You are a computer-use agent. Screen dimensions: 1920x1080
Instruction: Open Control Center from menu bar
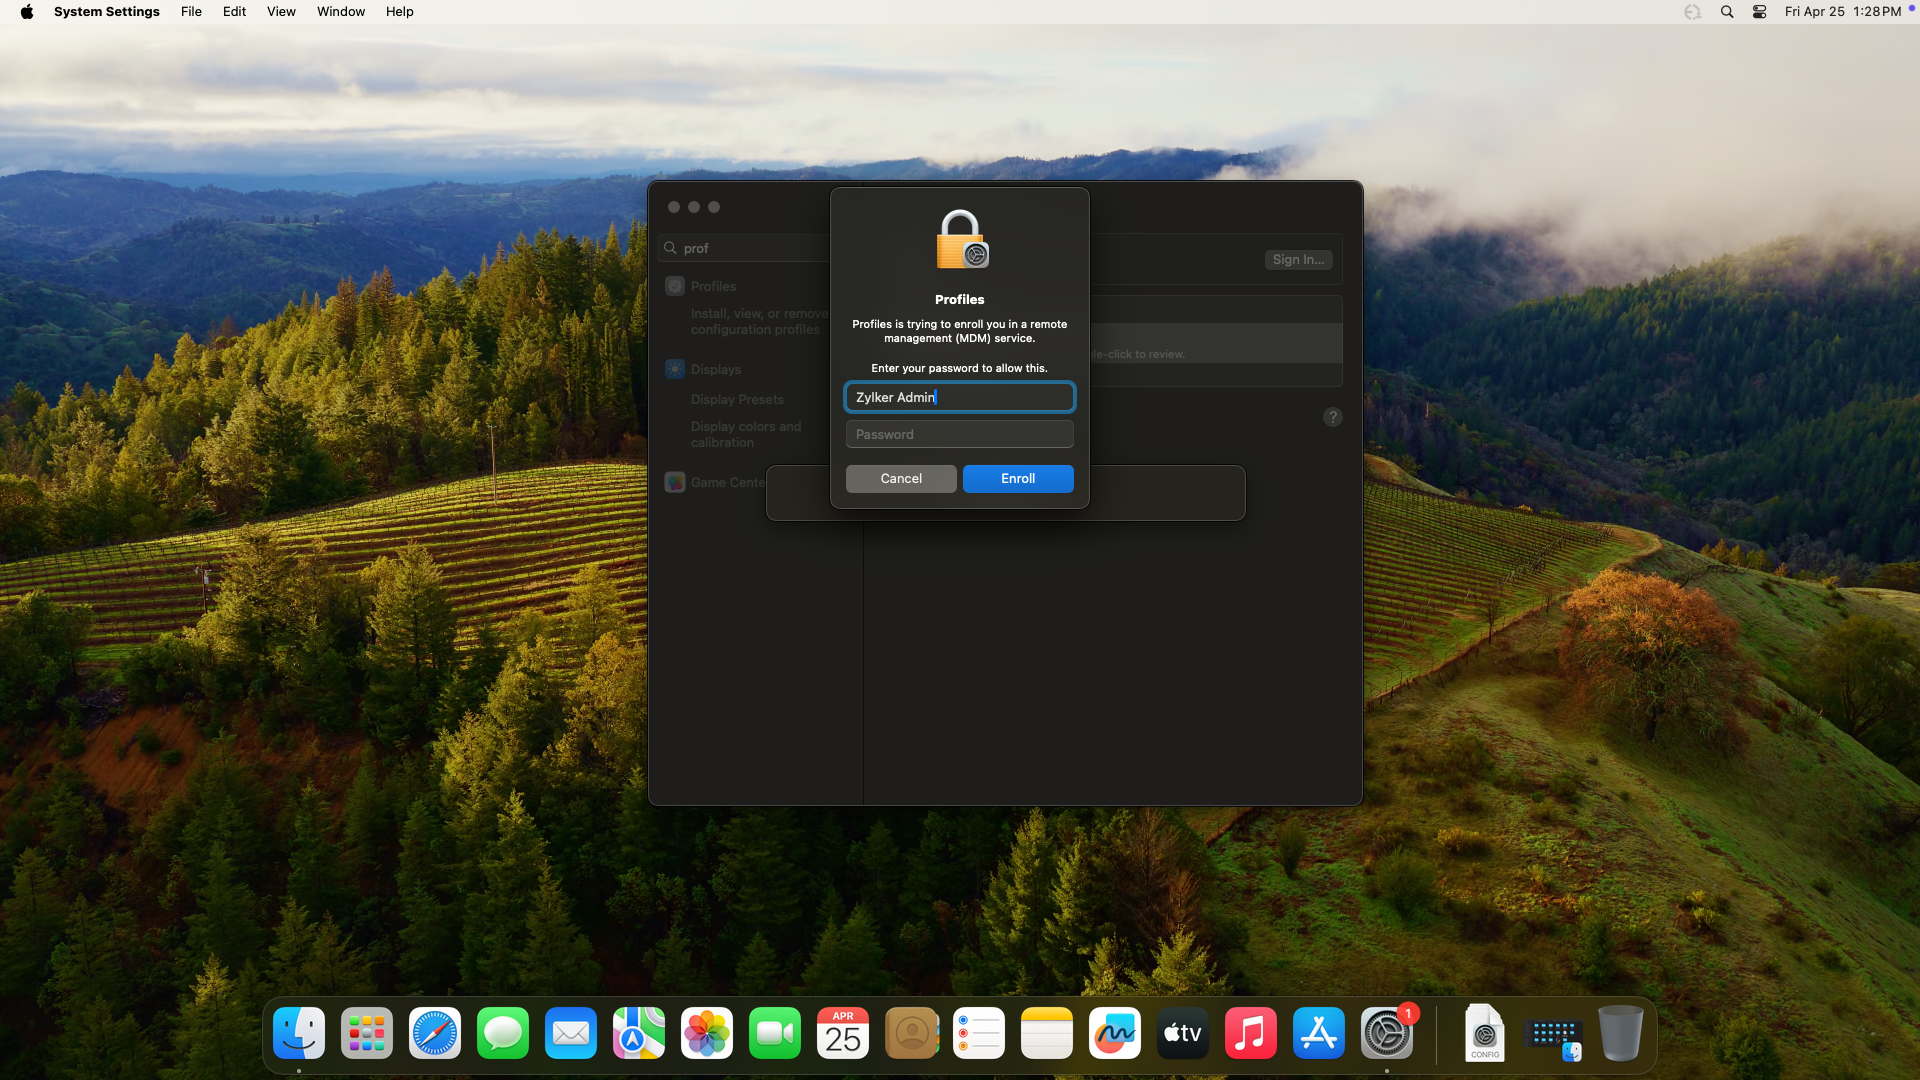[x=1759, y=12]
